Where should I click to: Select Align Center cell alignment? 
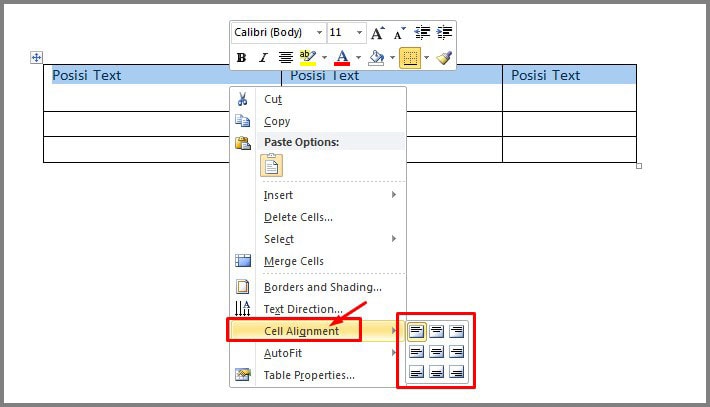pyautogui.click(x=437, y=352)
